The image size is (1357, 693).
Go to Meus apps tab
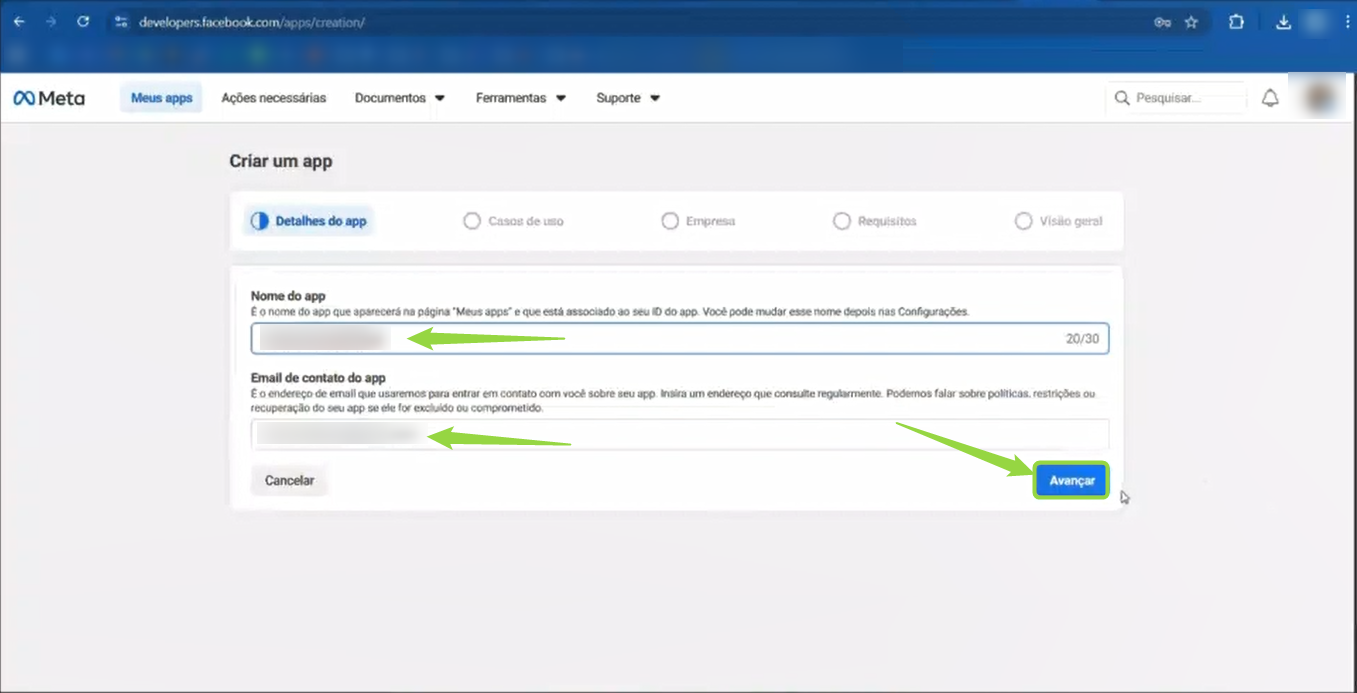click(x=161, y=98)
